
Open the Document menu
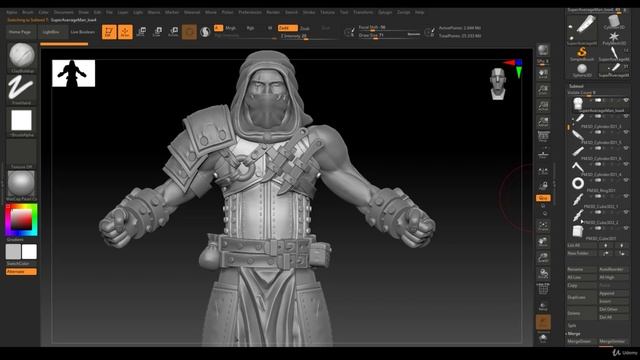(x=64, y=12)
